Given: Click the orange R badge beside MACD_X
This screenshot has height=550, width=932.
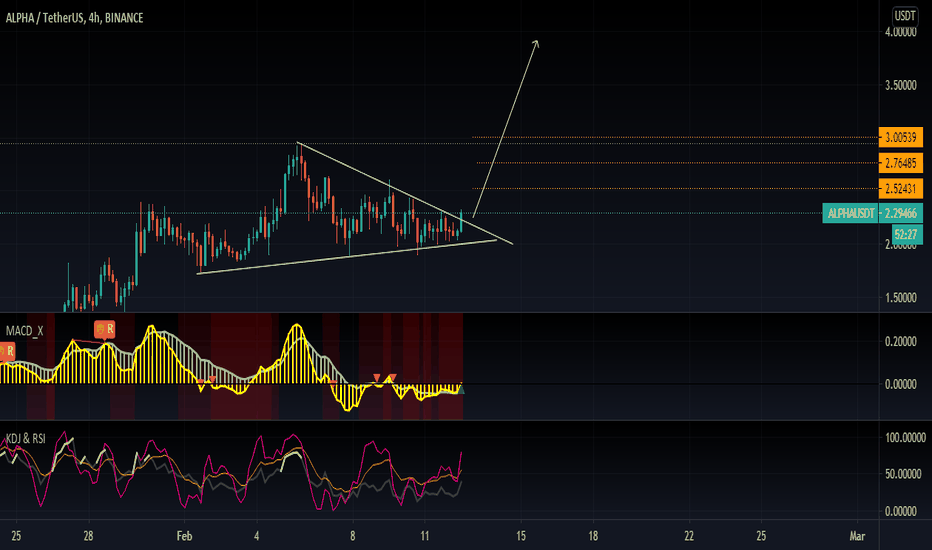Looking at the screenshot, I should click(105, 329).
